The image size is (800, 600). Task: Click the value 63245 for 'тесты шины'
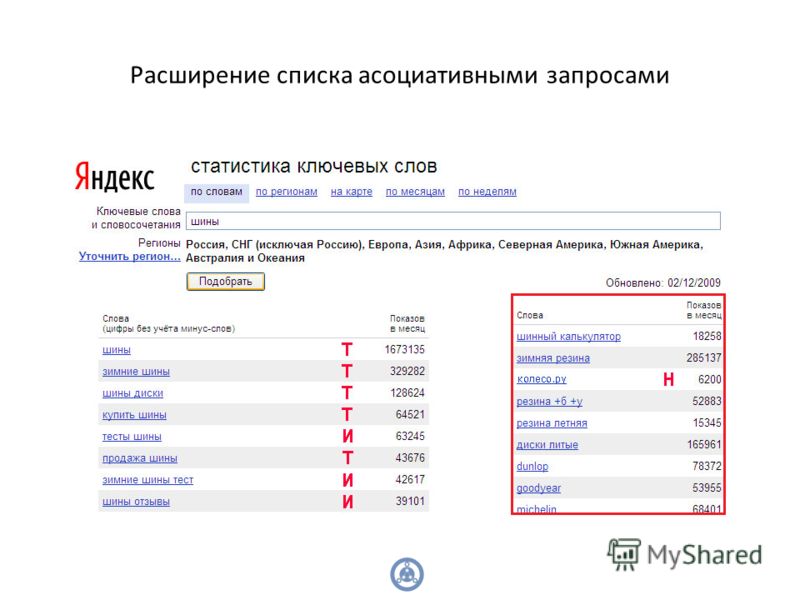click(x=410, y=436)
